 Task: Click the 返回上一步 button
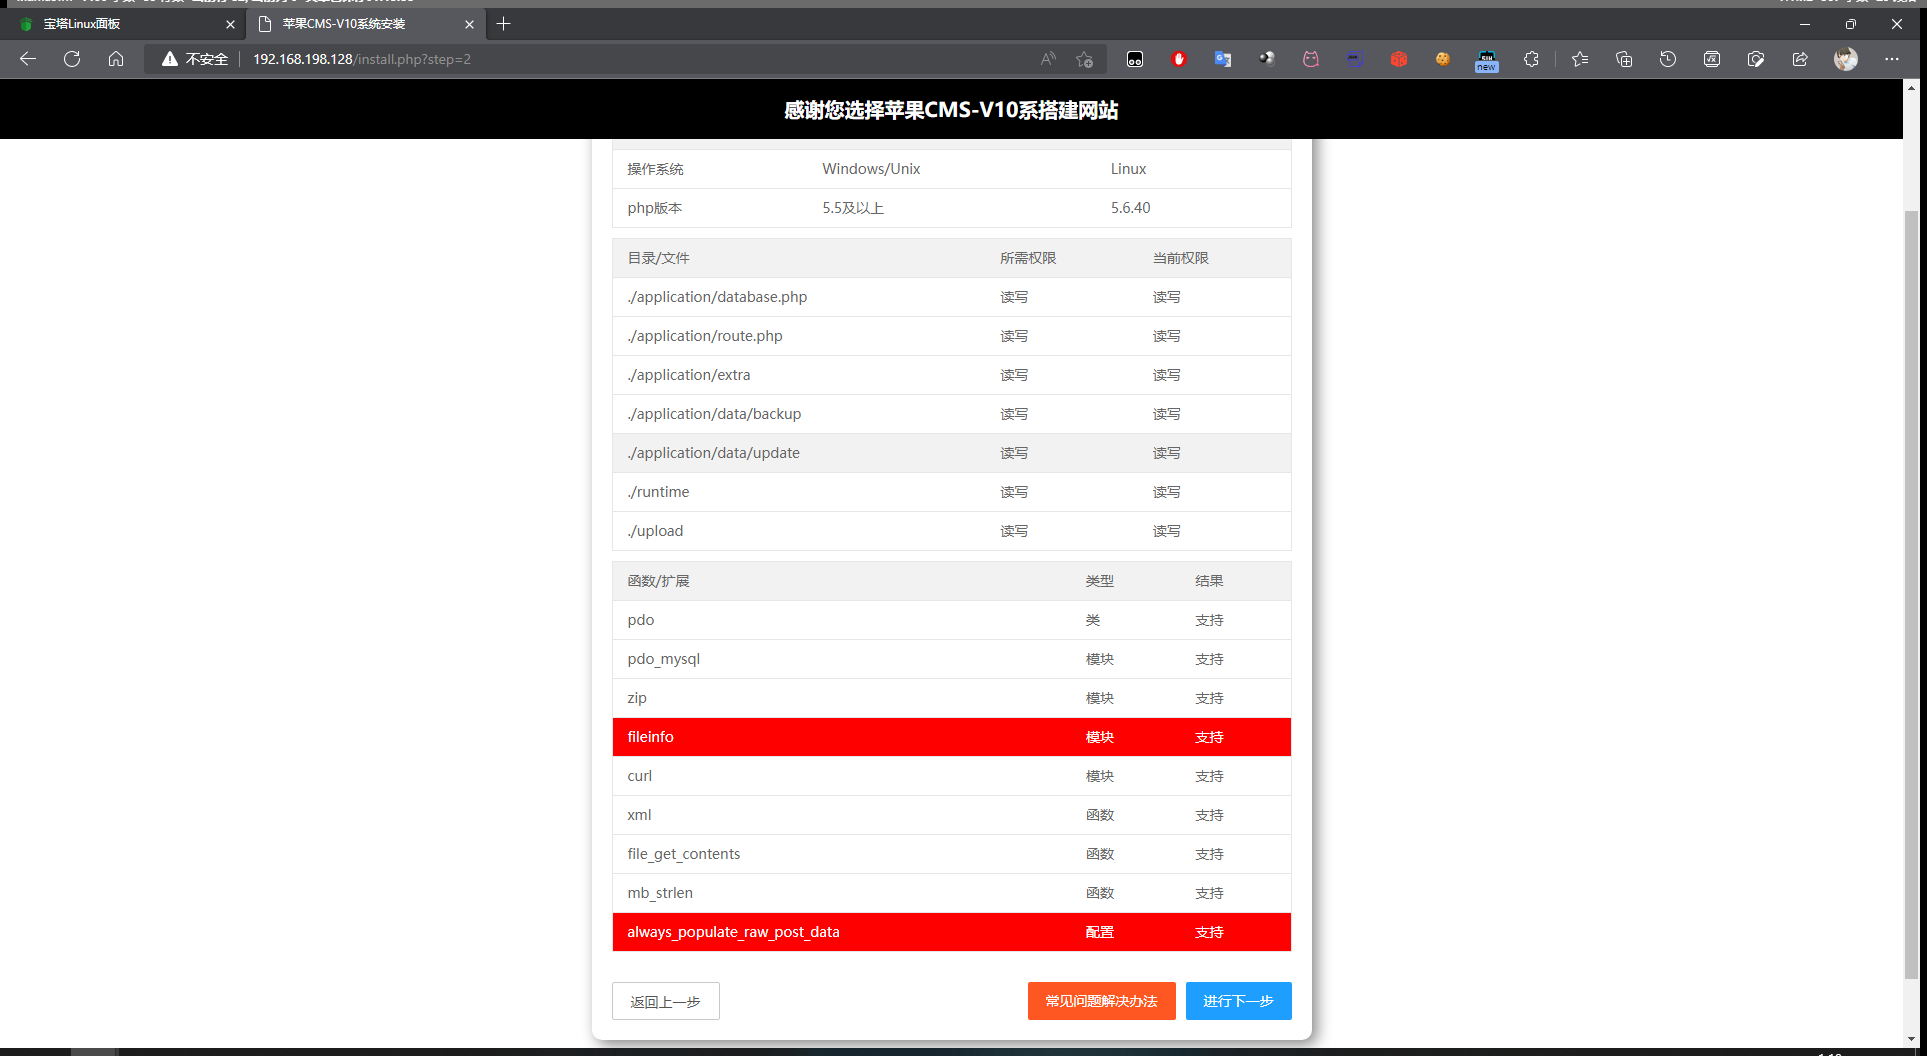point(665,1001)
